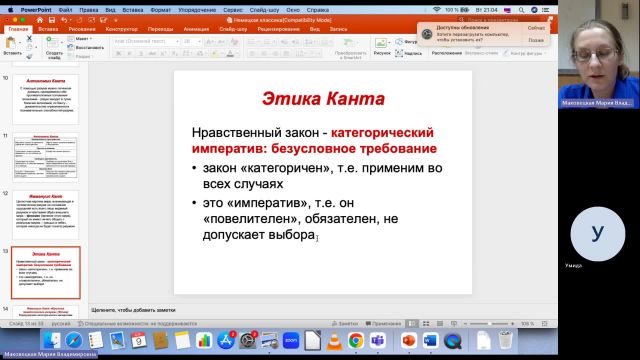Image resolution: width=640 pixels, height=360 pixels.
Task: Click the PowerPoint icon in the dock
Action: point(409,340)
